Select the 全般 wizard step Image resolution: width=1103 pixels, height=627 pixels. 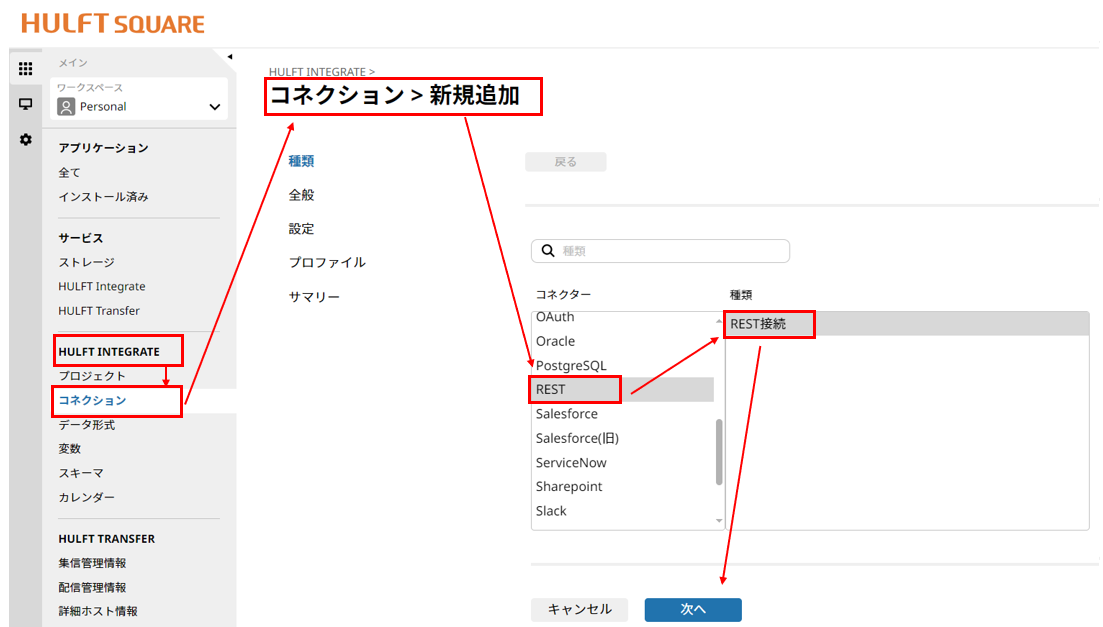click(x=301, y=195)
